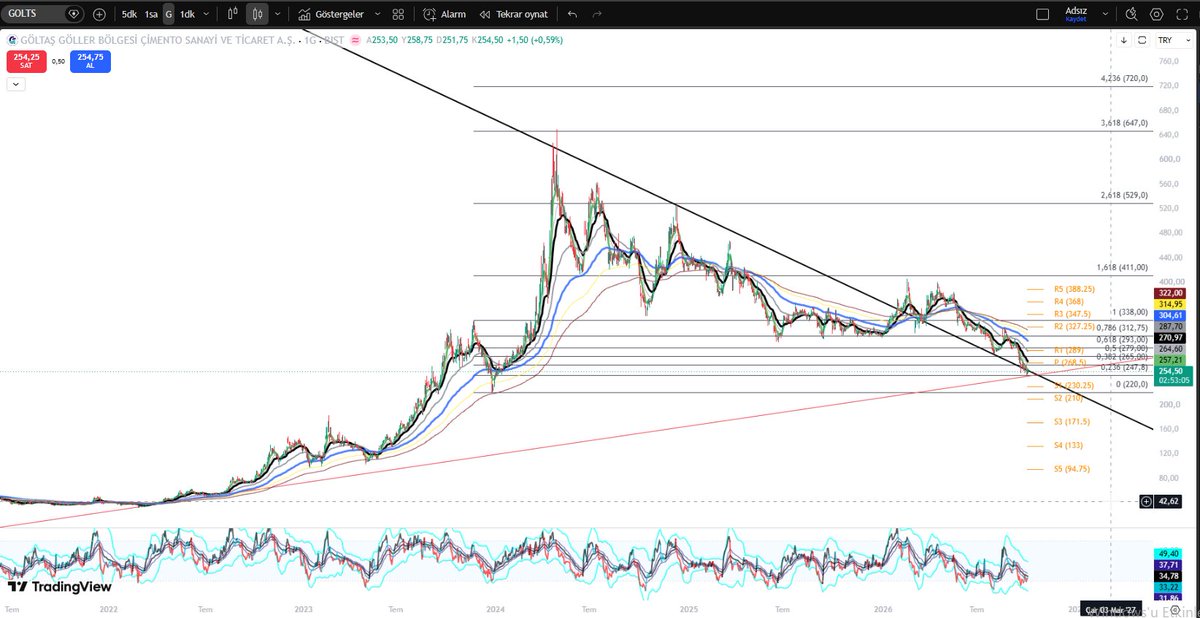Enter fullscreen mode icon
The height and width of the screenshot is (618, 1200).
(x=1181, y=14)
